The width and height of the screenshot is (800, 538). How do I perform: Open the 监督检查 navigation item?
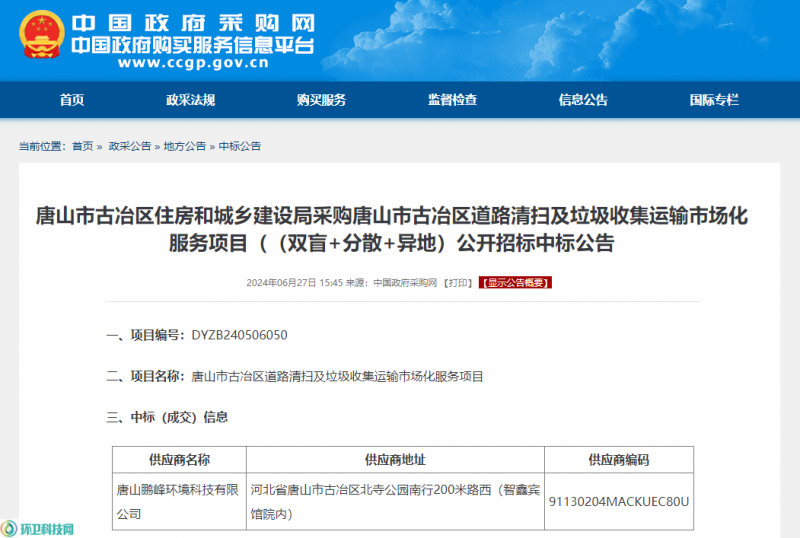[452, 100]
